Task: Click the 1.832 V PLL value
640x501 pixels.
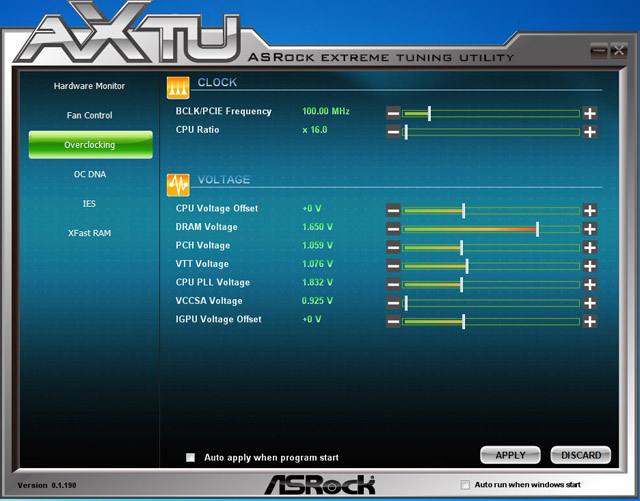Action: coord(317,282)
